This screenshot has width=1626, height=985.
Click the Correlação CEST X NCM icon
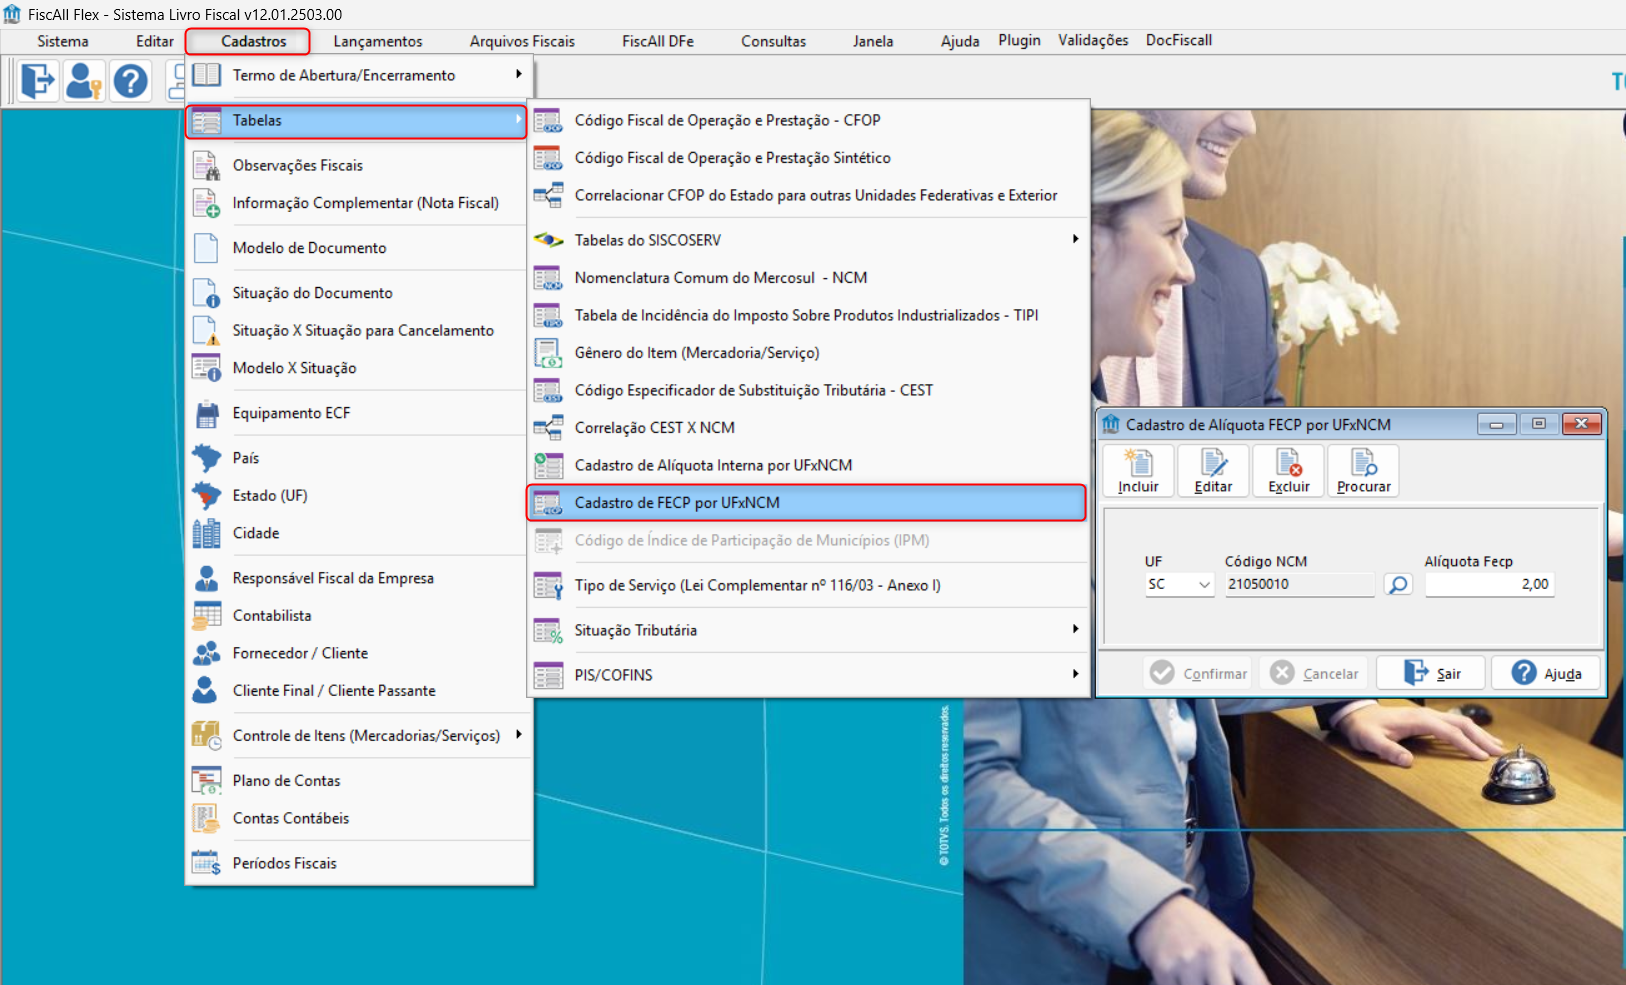pos(548,428)
